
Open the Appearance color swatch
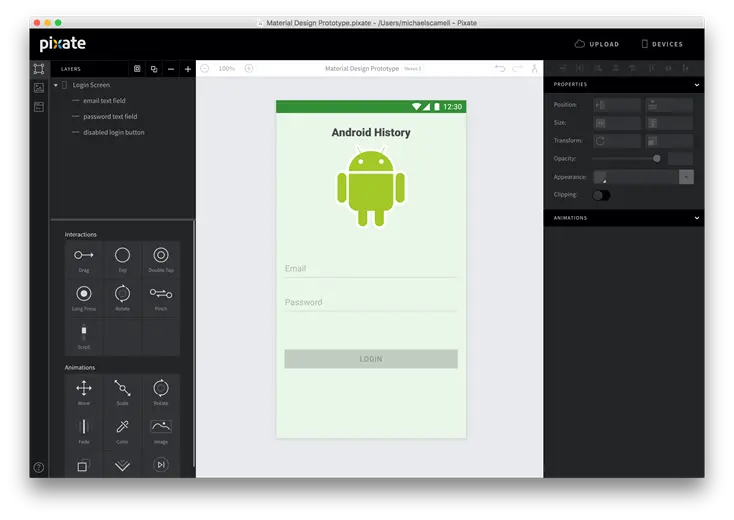coord(601,177)
